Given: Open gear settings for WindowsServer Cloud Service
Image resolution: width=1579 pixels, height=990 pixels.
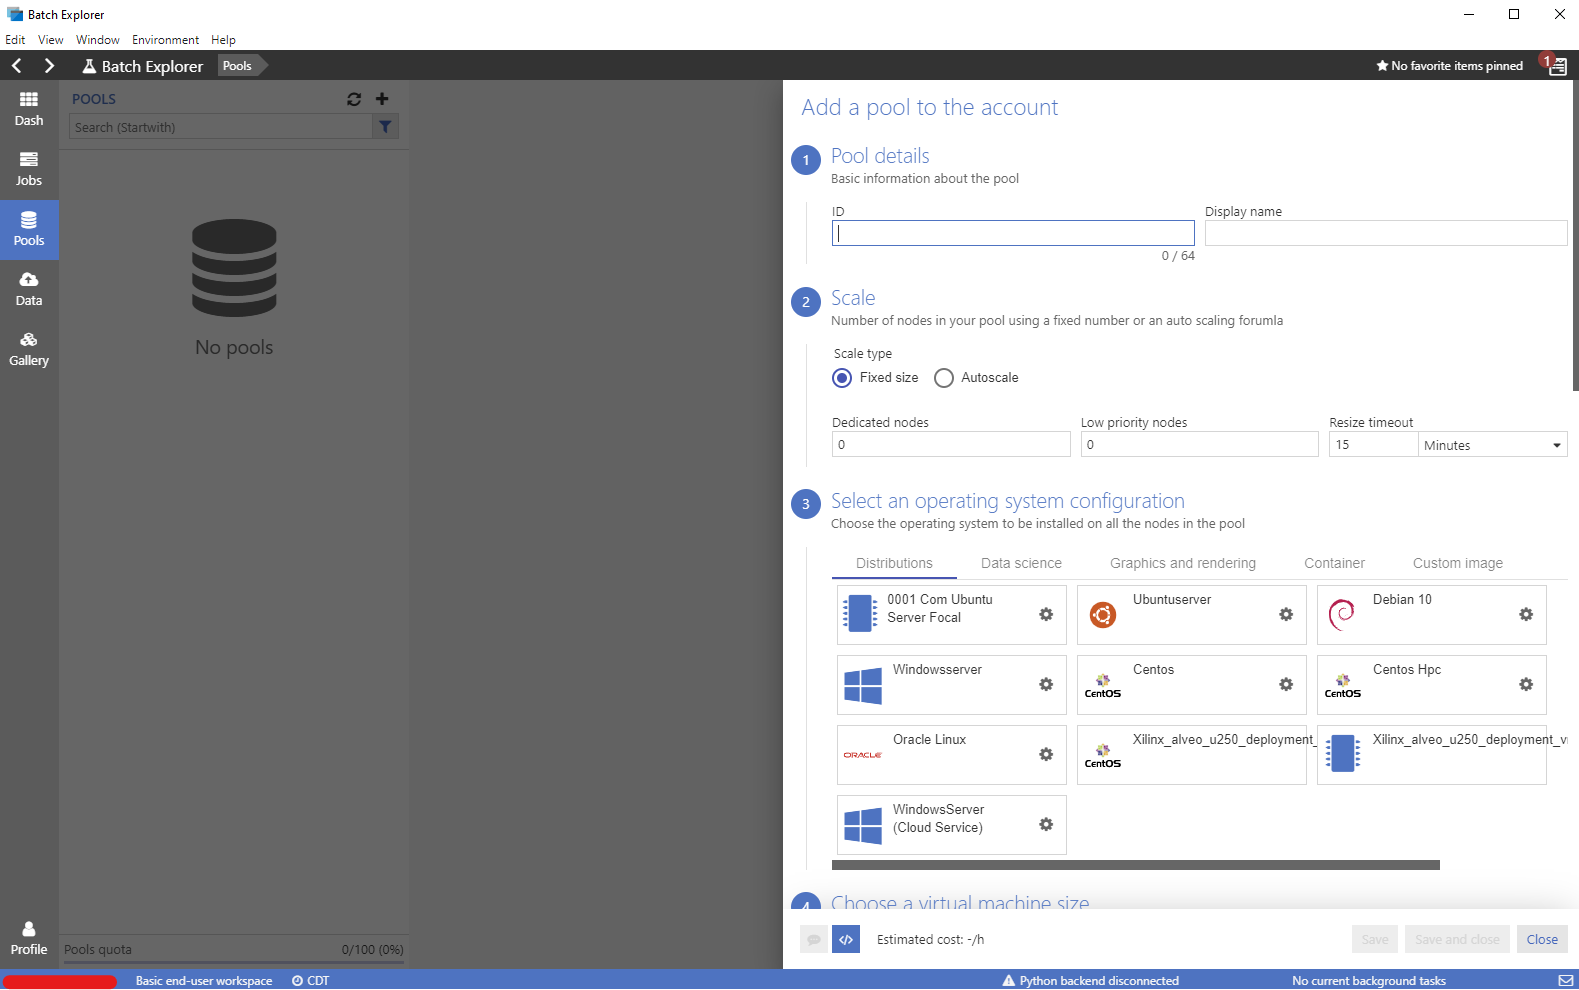Looking at the screenshot, I should click(1046, 824).
